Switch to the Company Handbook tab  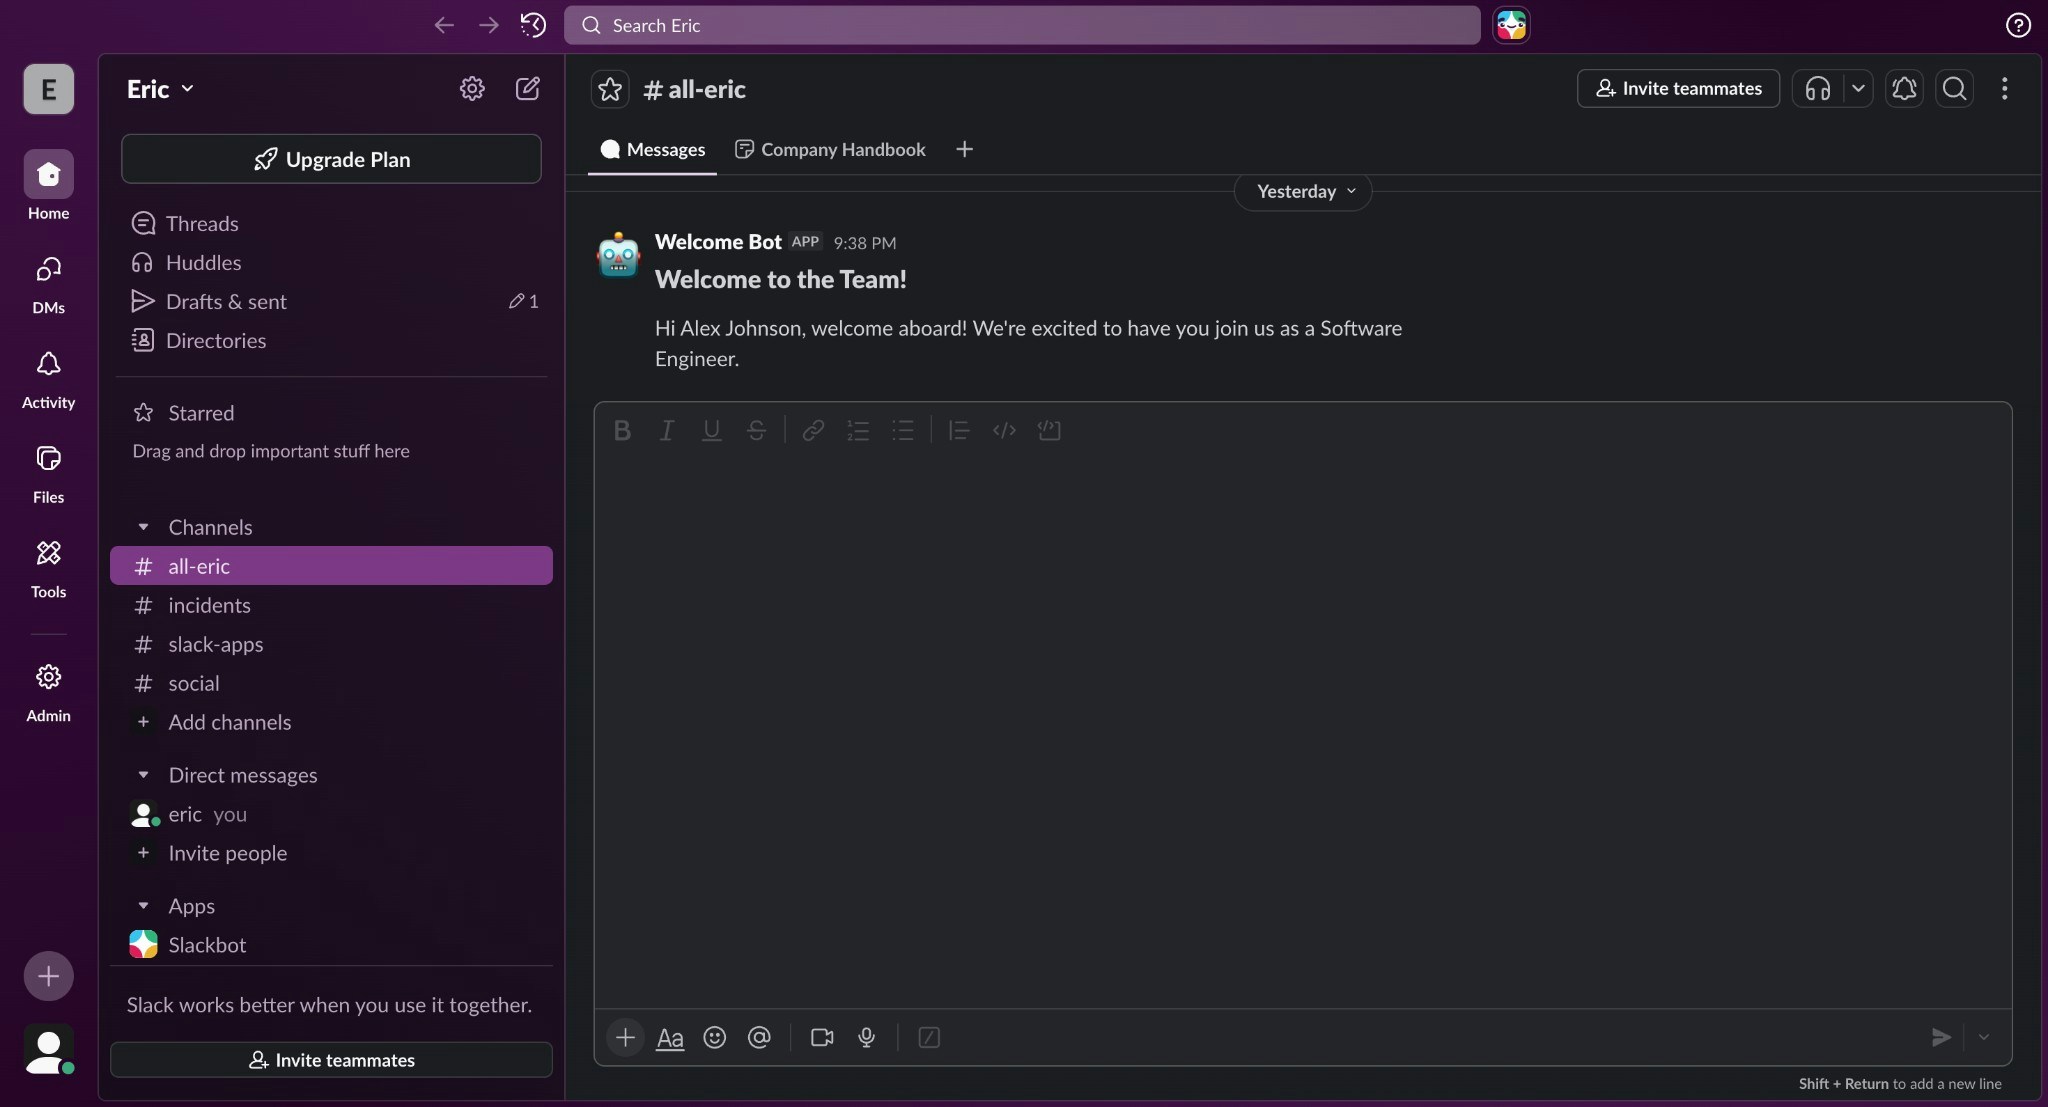point(830,149)
